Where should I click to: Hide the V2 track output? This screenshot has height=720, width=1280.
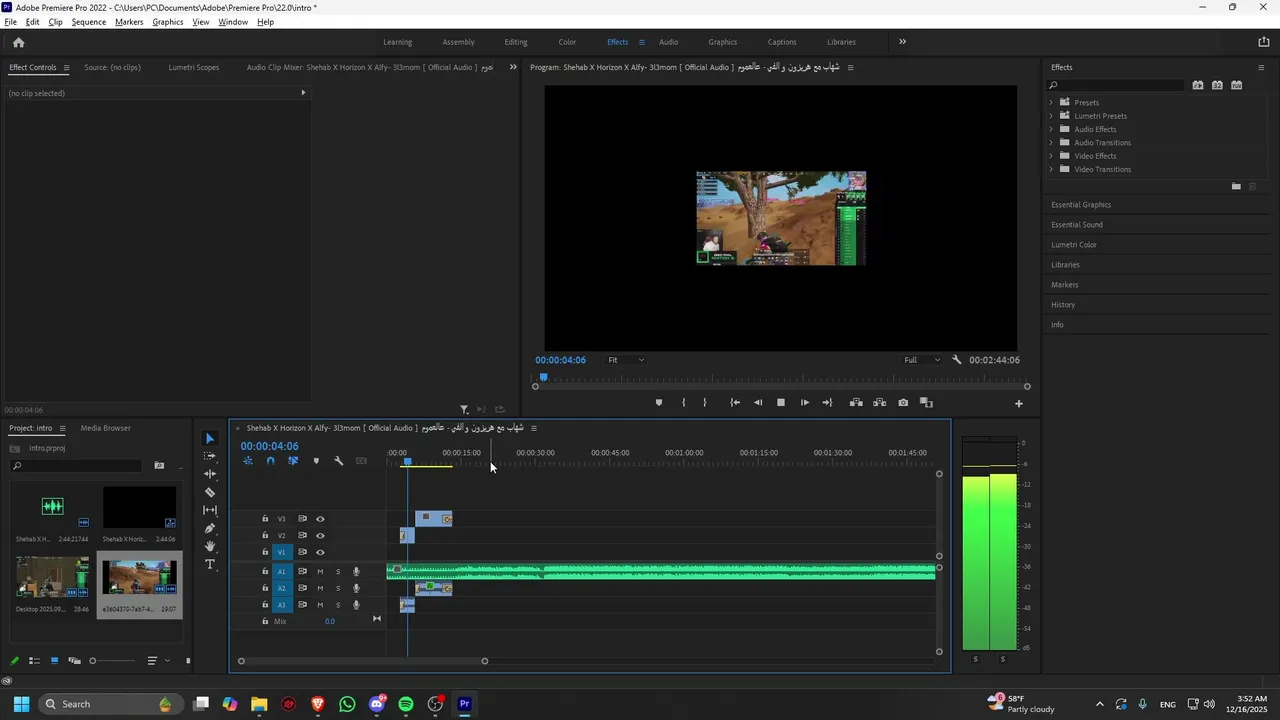point(320,535)
